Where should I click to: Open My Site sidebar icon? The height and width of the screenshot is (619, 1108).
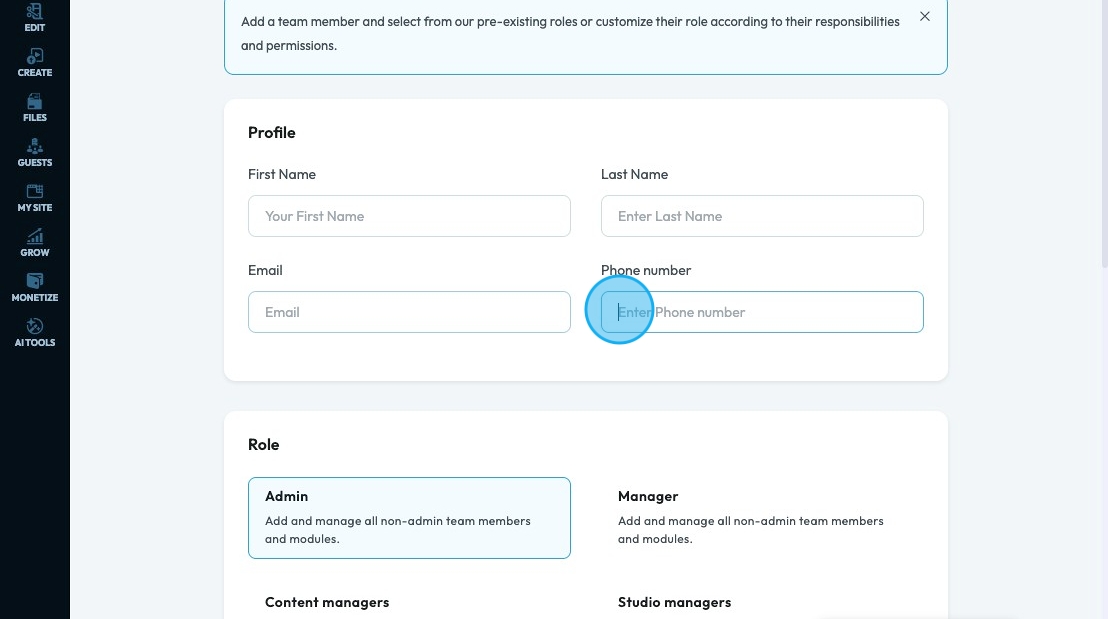point(35,197)
